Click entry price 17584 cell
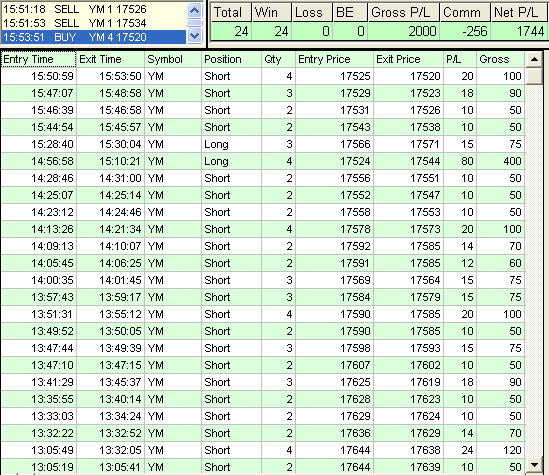Image resolution: width=549 pixels, height=475 pixels. point(334,297)
